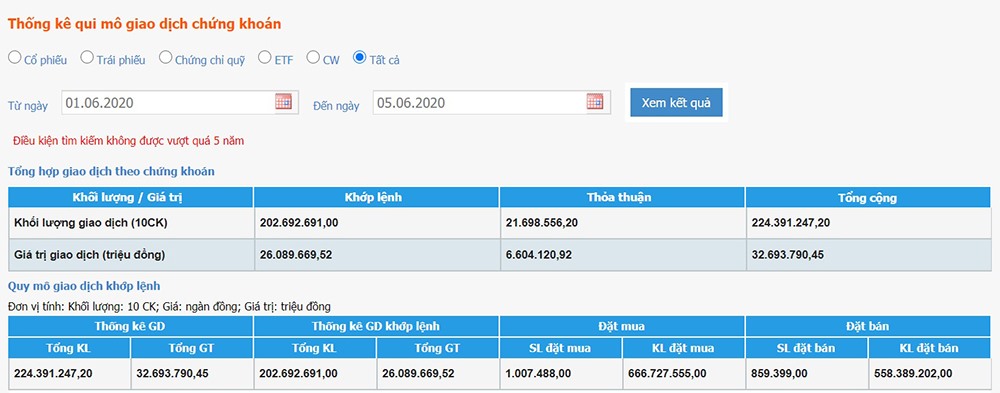Select the ETF radio button
Screen dimensions: 1000x393
coord(264,57)
